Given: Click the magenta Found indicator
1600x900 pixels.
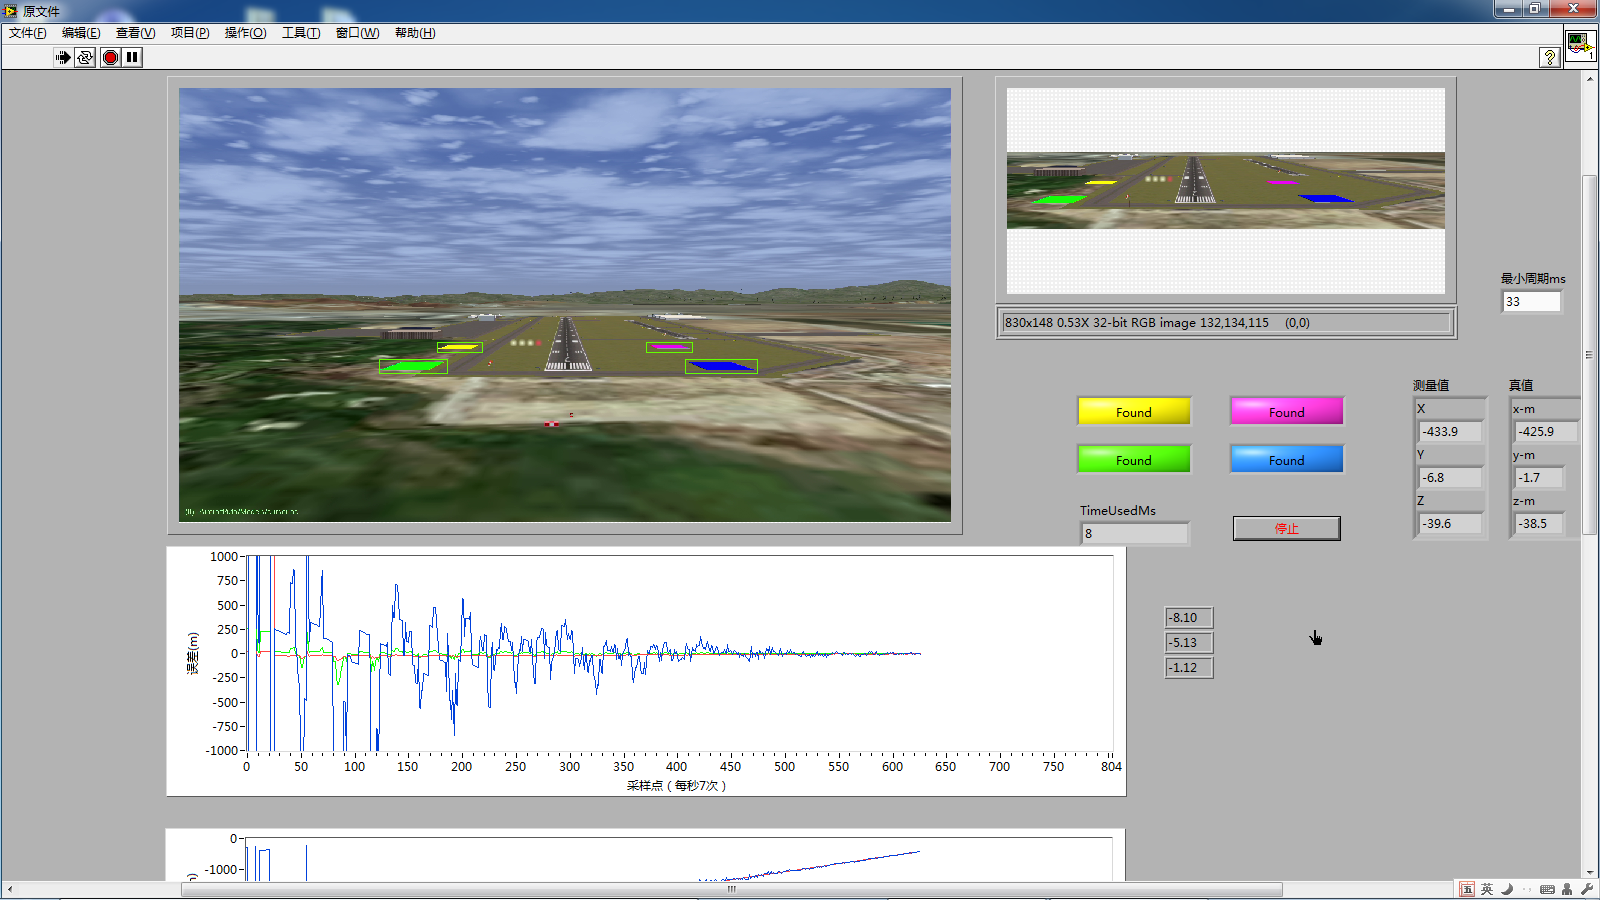Looking at the screenshot, I should [1286, 412].
